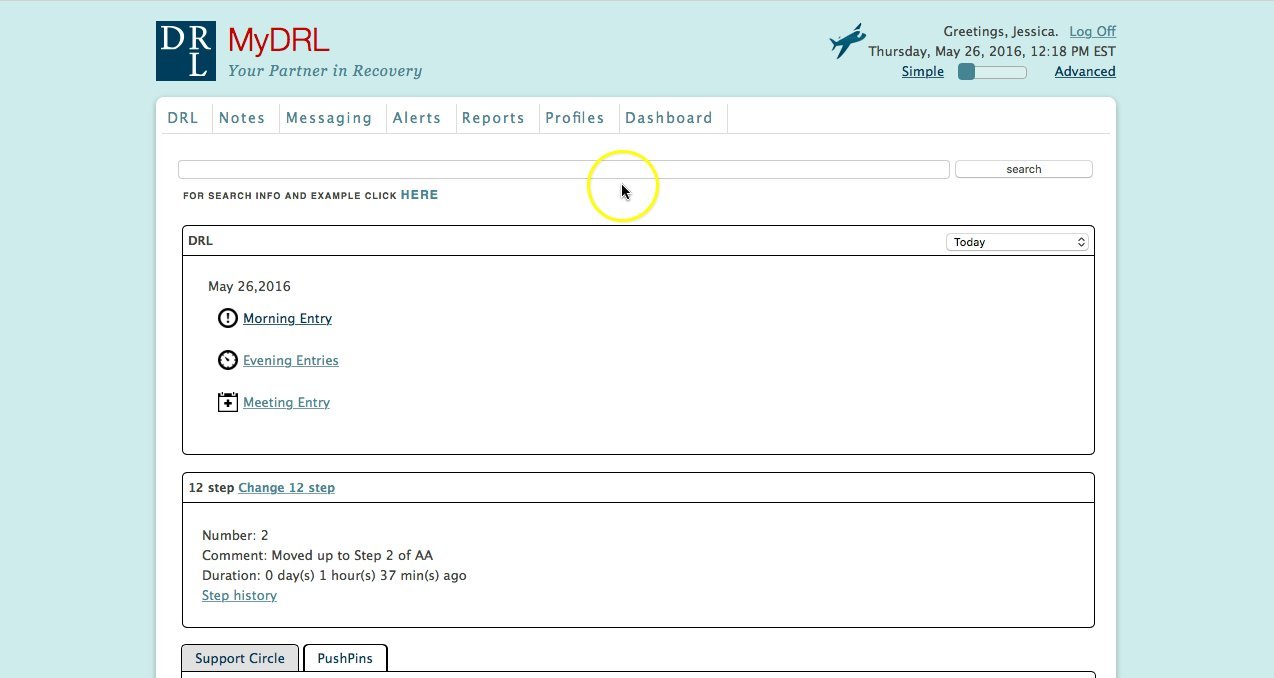Focus the search text field
The image size is (1274, 678).
coord(564,169)
